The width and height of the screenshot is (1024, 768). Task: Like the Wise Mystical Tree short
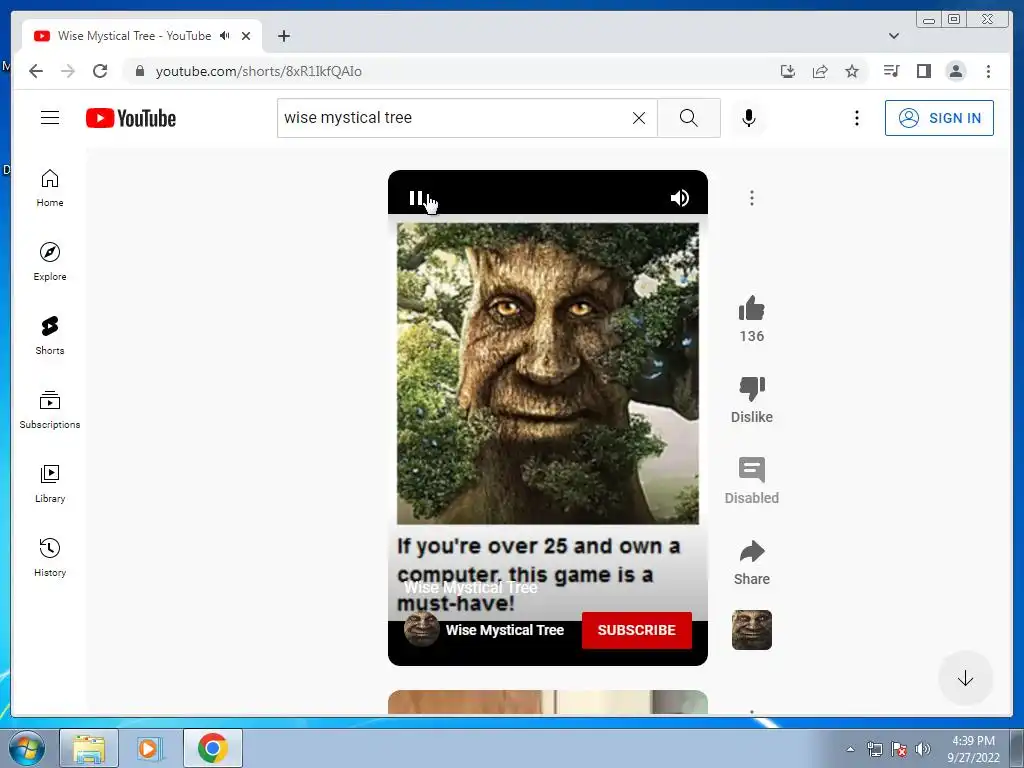(x=752, y=308)
